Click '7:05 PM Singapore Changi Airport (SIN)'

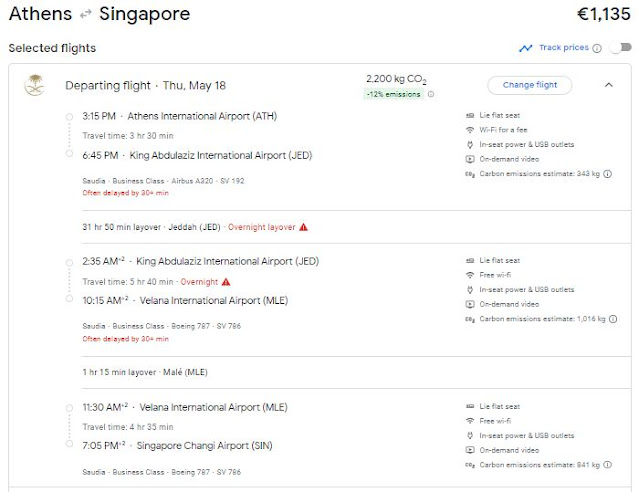click(x=177, y=446)
